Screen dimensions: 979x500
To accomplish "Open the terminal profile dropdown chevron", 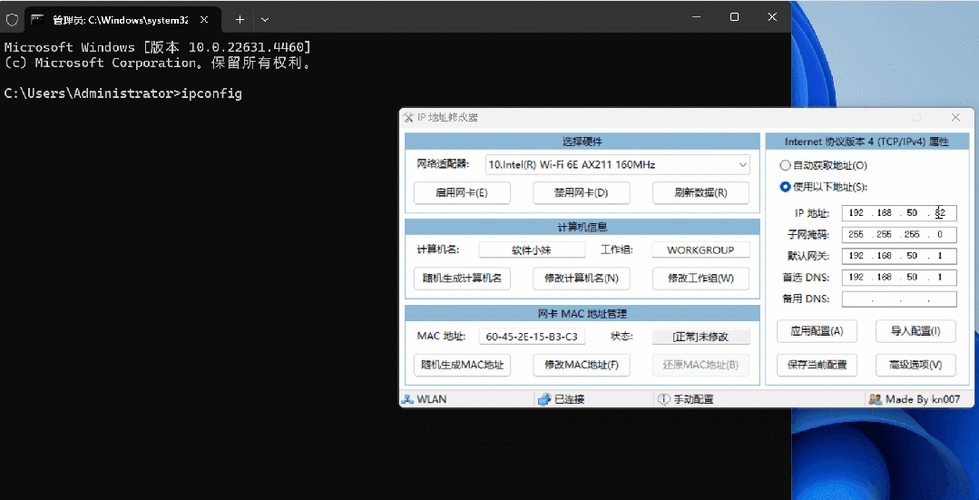I will pos(265,19).
